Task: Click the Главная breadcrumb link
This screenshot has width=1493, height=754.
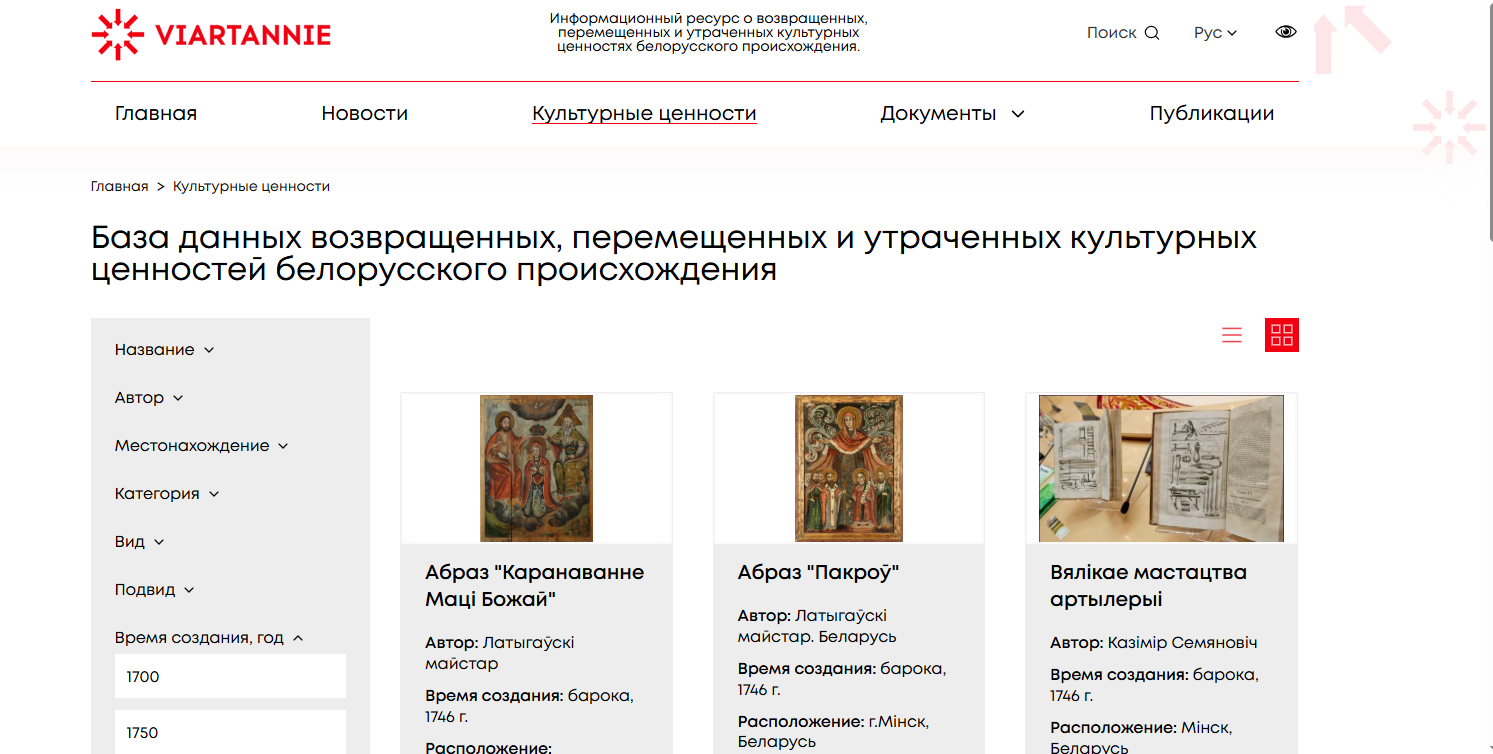Action: 119,186
